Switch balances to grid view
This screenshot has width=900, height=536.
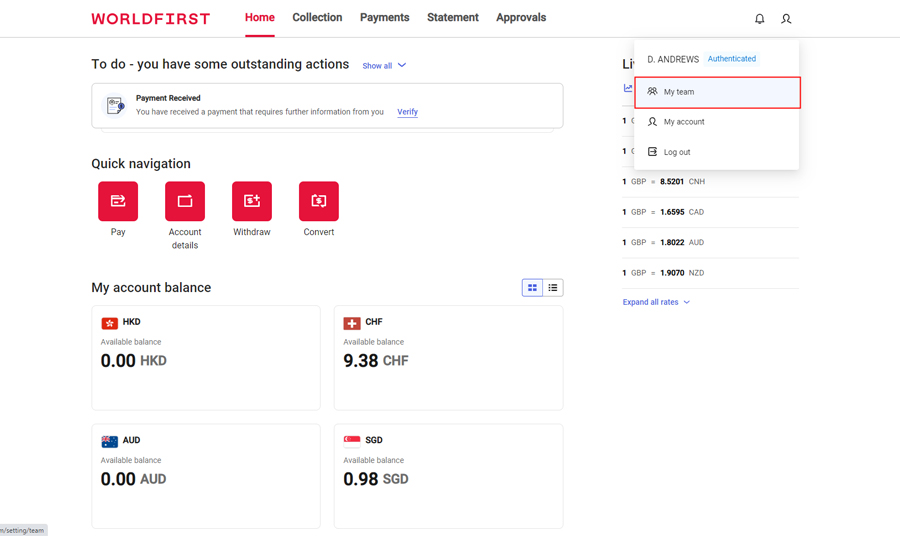532,288
